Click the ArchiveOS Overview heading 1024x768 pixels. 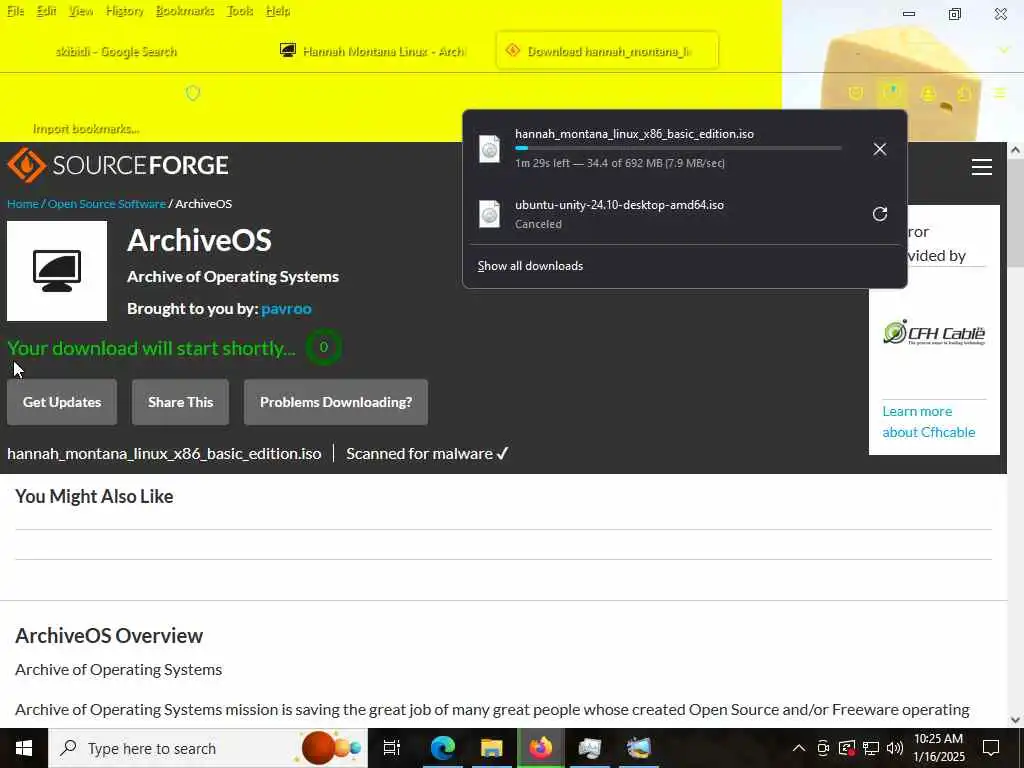pyautogui.click(x=109, y=635)
